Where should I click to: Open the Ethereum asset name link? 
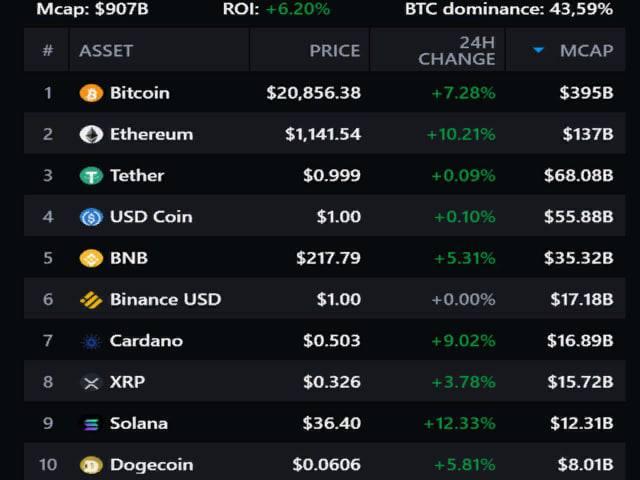pyautogui.click(x=151, y=134)
